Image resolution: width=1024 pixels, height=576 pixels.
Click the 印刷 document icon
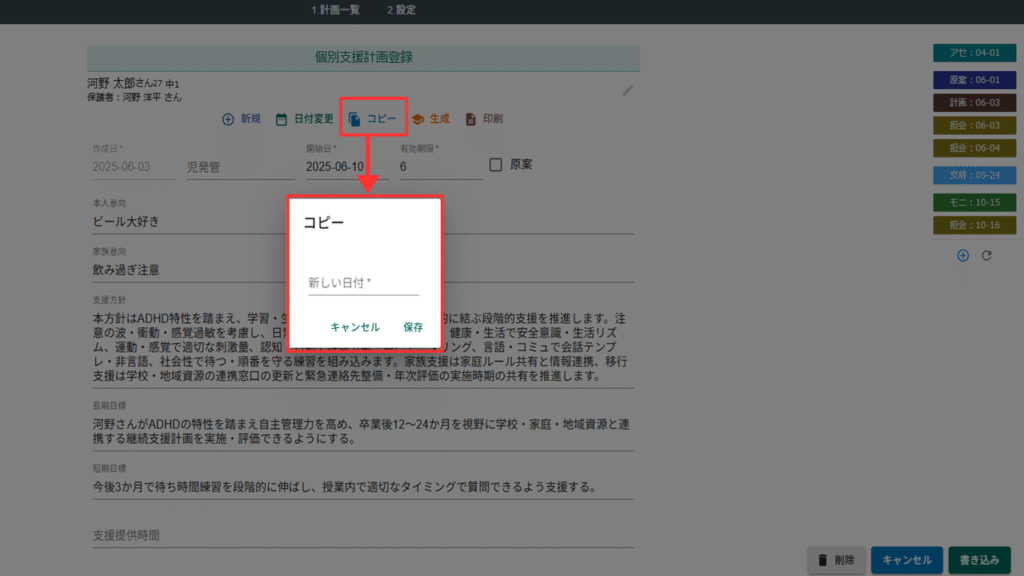pyautogui.click(x=471, y=119)
